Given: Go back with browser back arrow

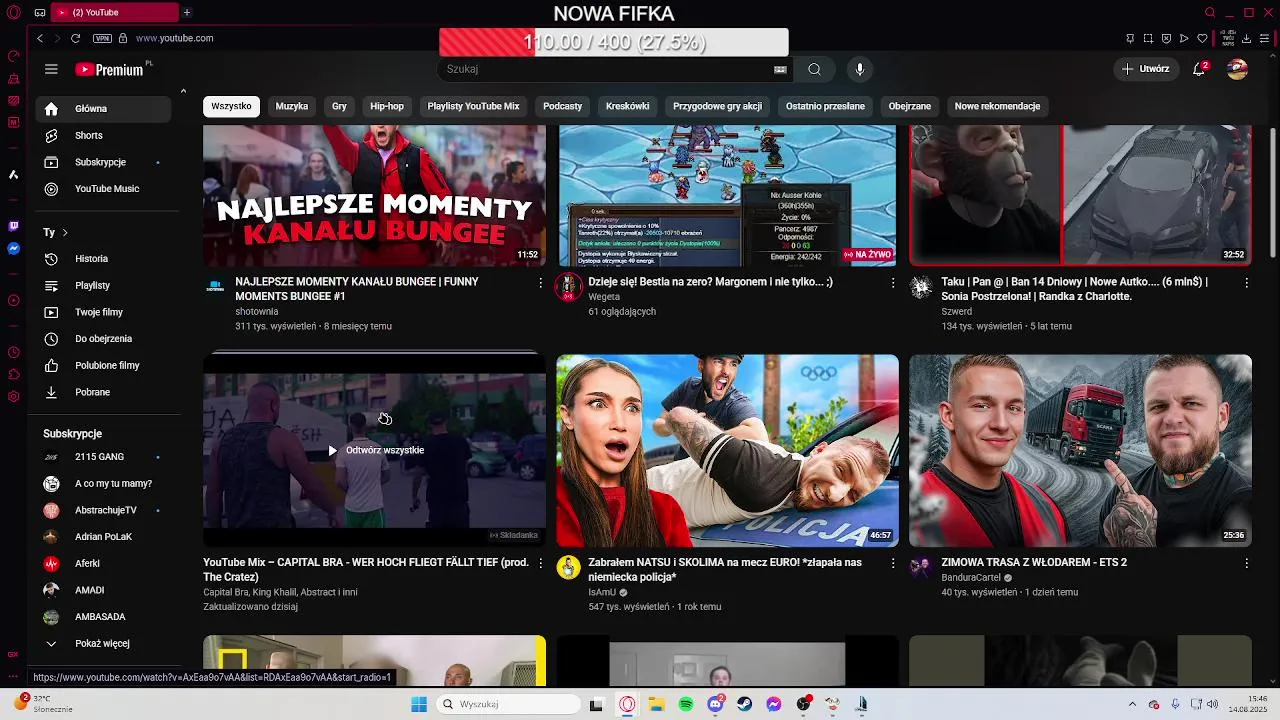Looking at the screenshot, I should click(x=40, y=38).
